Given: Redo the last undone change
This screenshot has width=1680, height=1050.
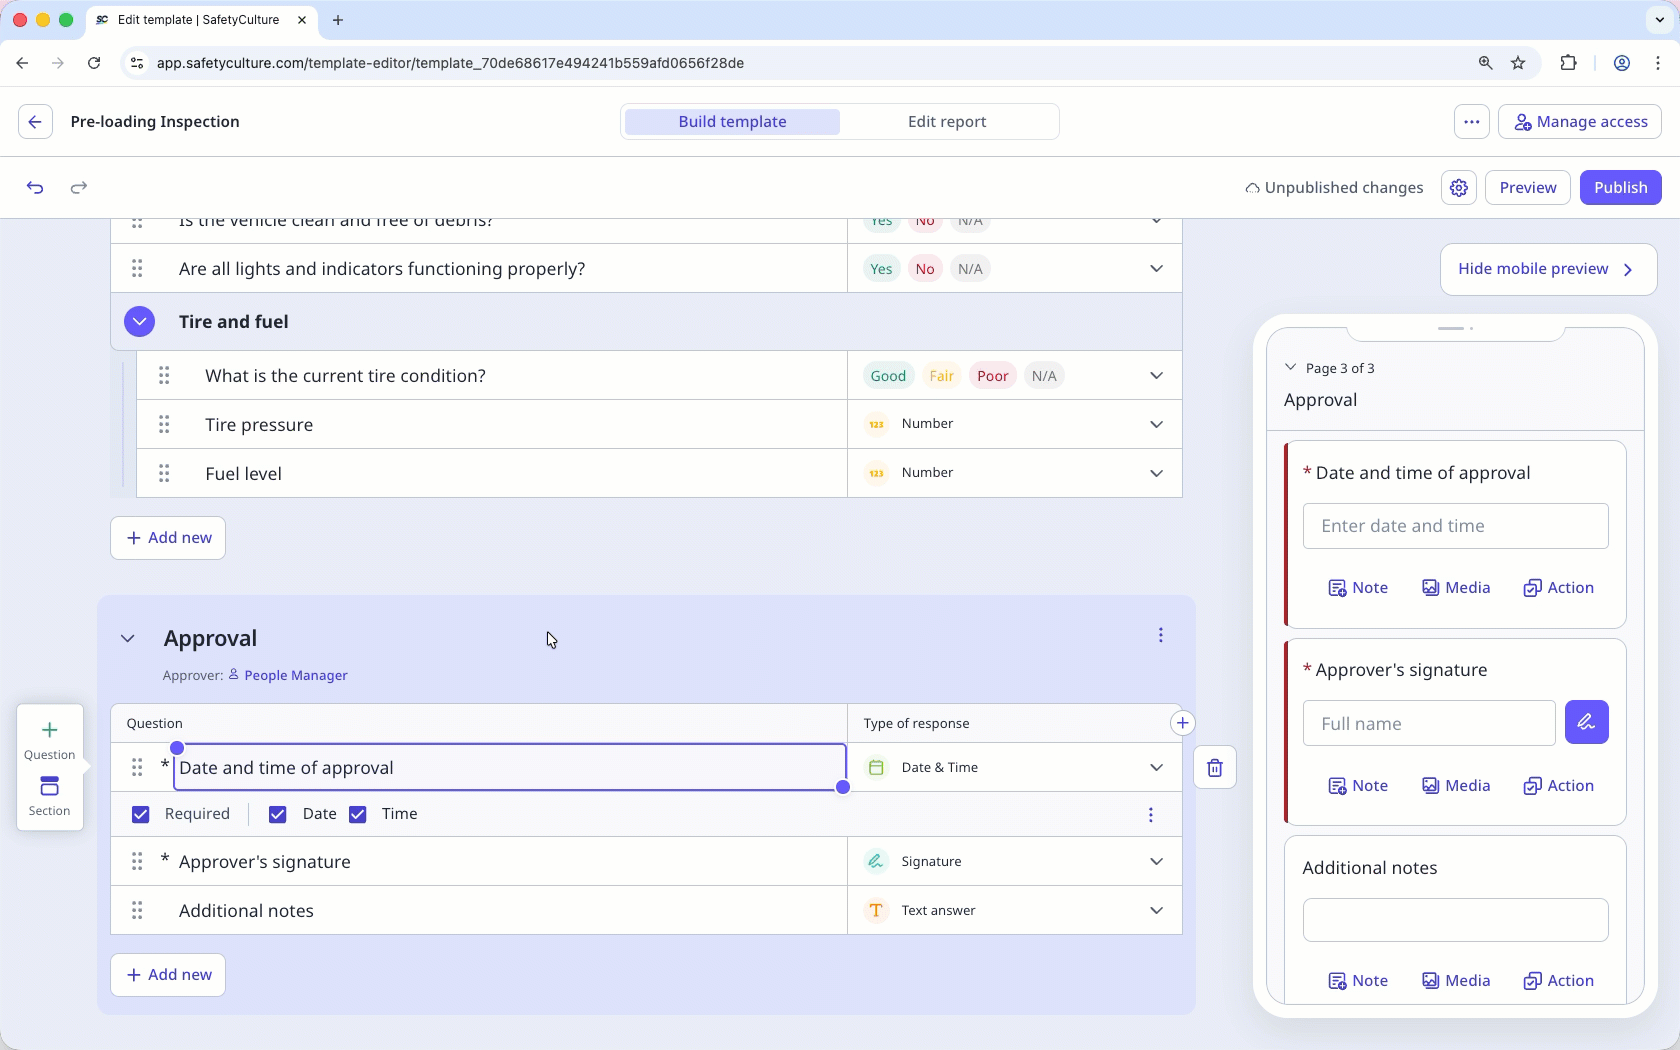Looking at the screenshot, I should (x=79, y=187).
